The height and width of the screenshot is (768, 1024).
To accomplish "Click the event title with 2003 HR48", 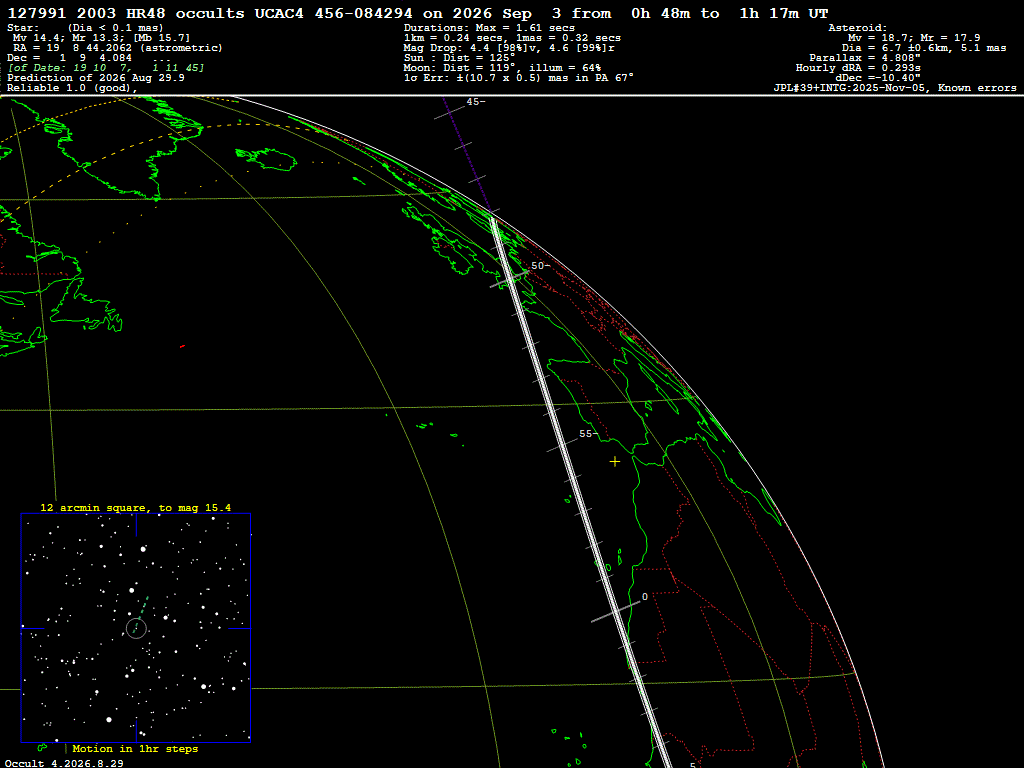I will pos(417,13).
